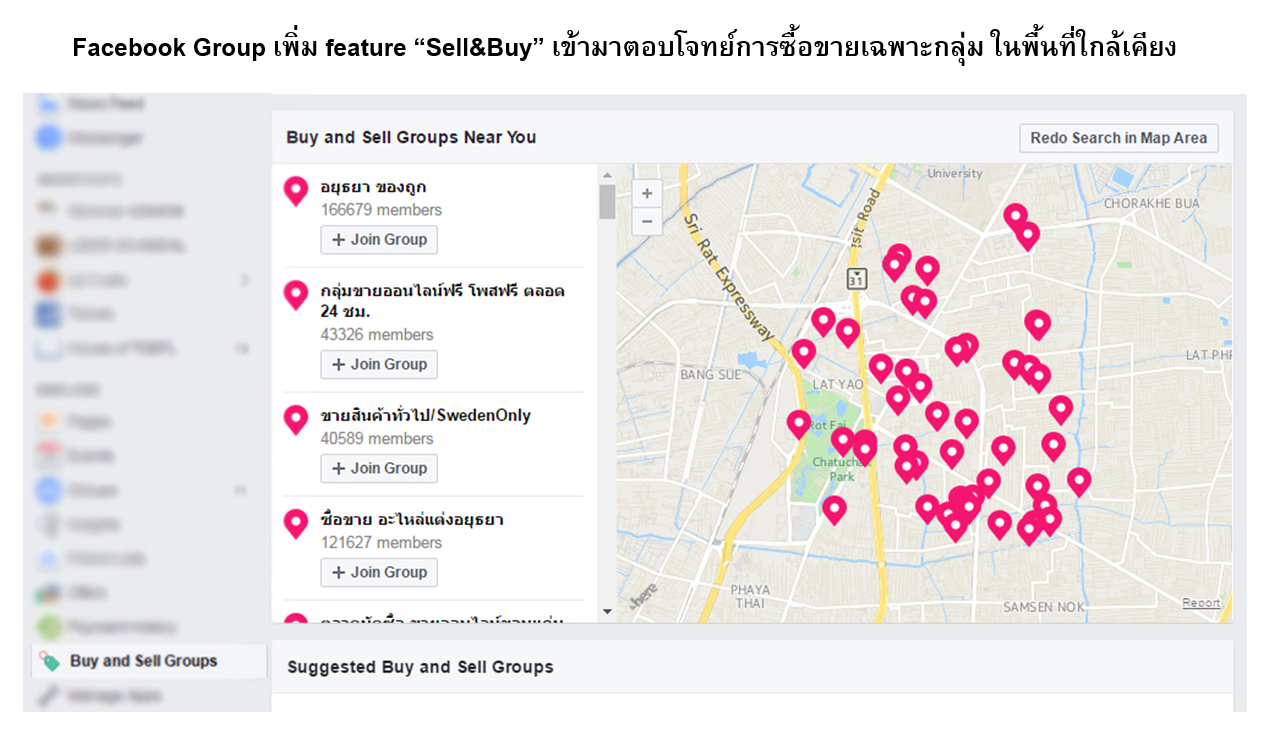Screen dimensions: 1279x732
Task: Join the อยุธยา ของถูก group
Action: coord(379,240)
